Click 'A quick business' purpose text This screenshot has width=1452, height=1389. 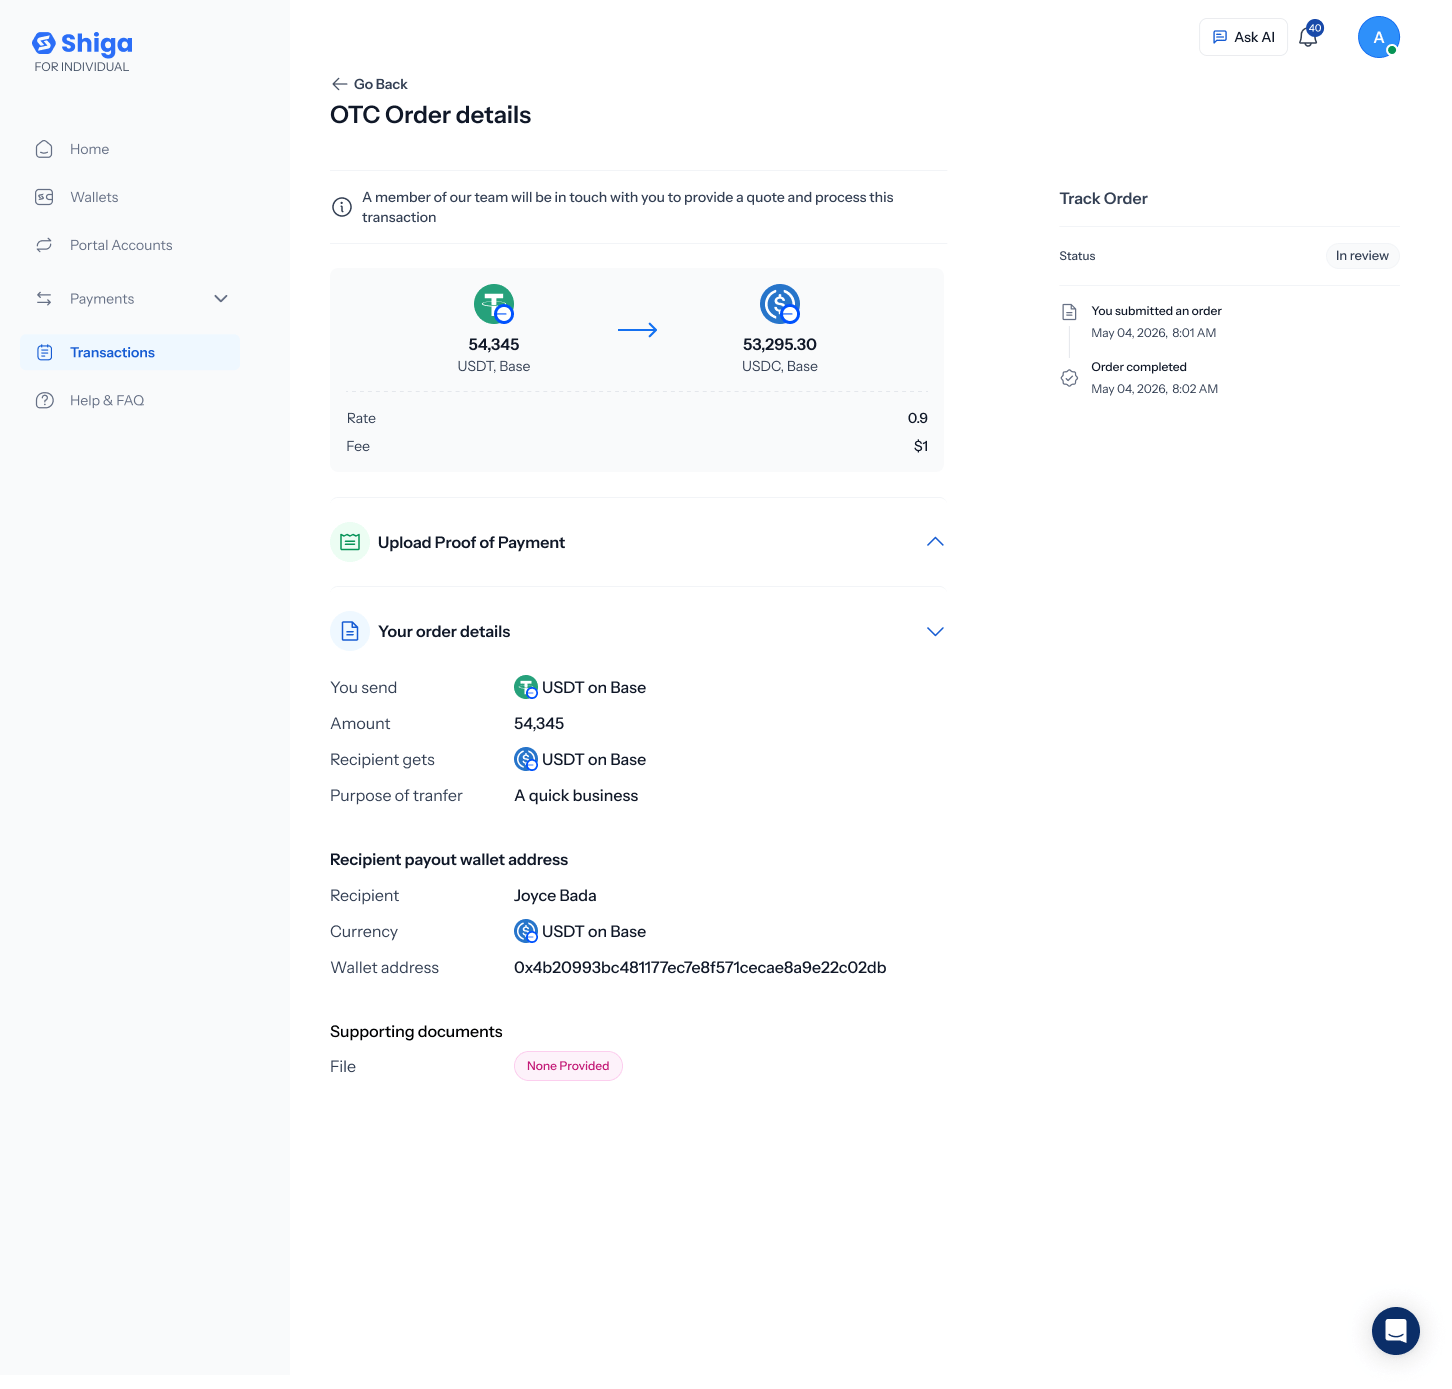click(x=576, y=795)
